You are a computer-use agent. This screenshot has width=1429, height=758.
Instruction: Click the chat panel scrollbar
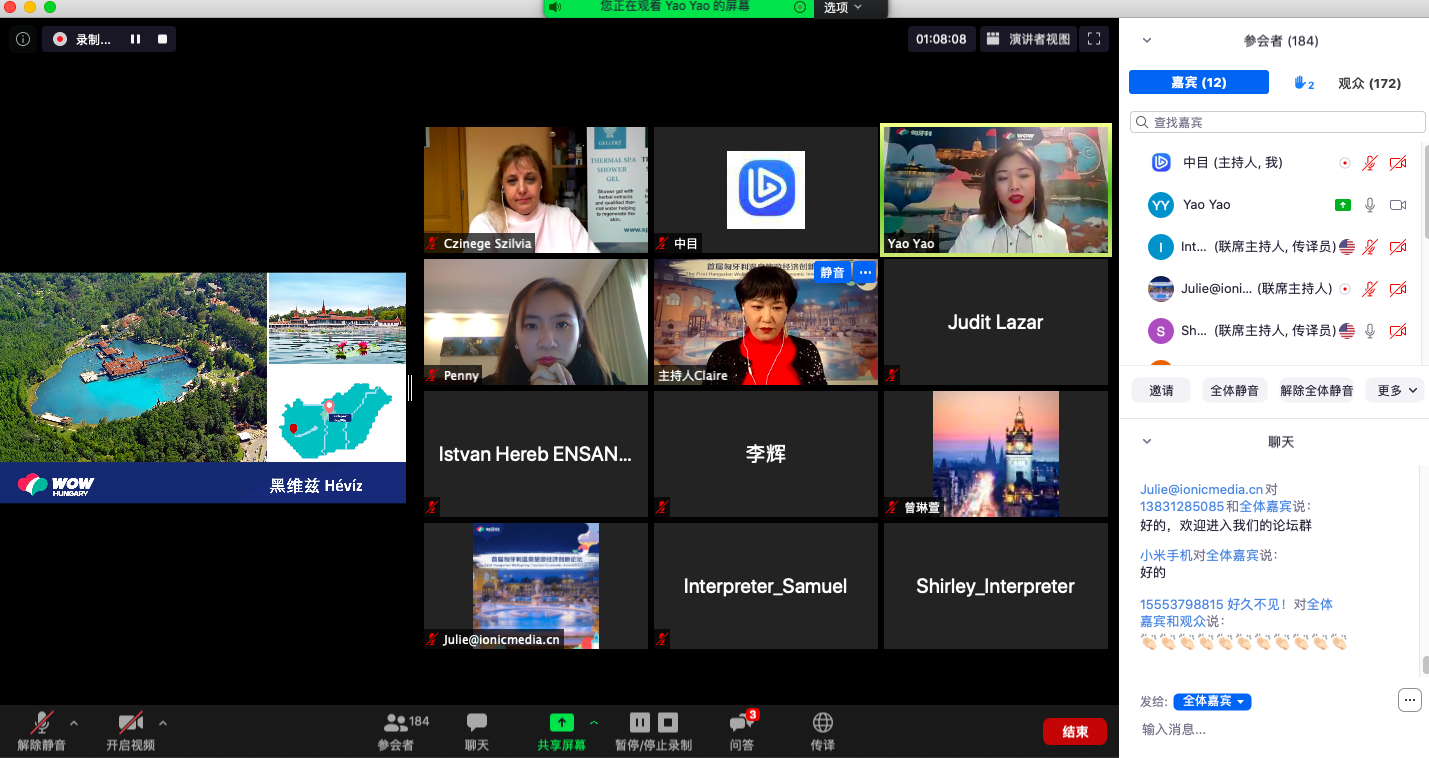(x=1424, y=664)
